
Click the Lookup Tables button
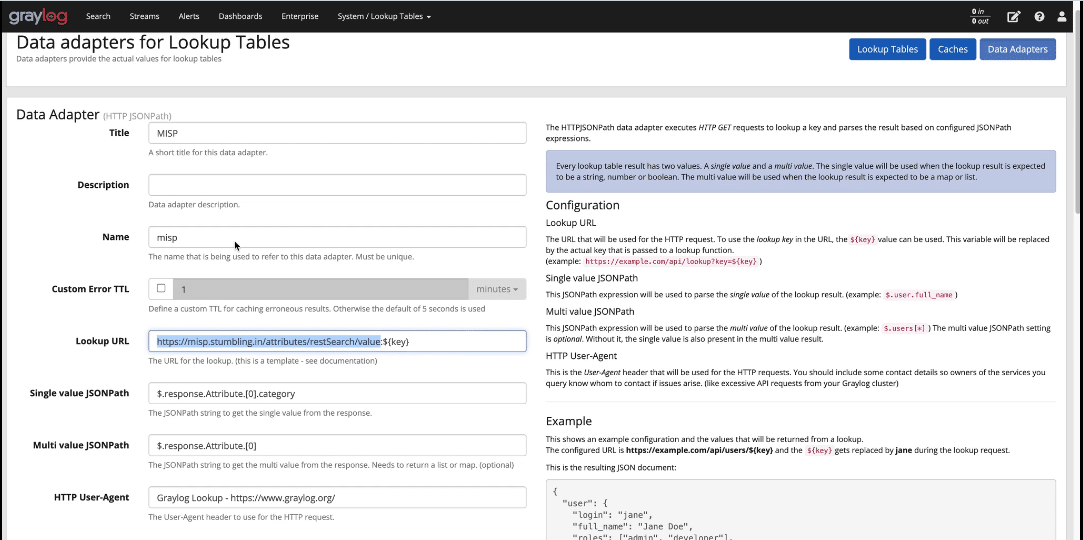click(887, 49)
